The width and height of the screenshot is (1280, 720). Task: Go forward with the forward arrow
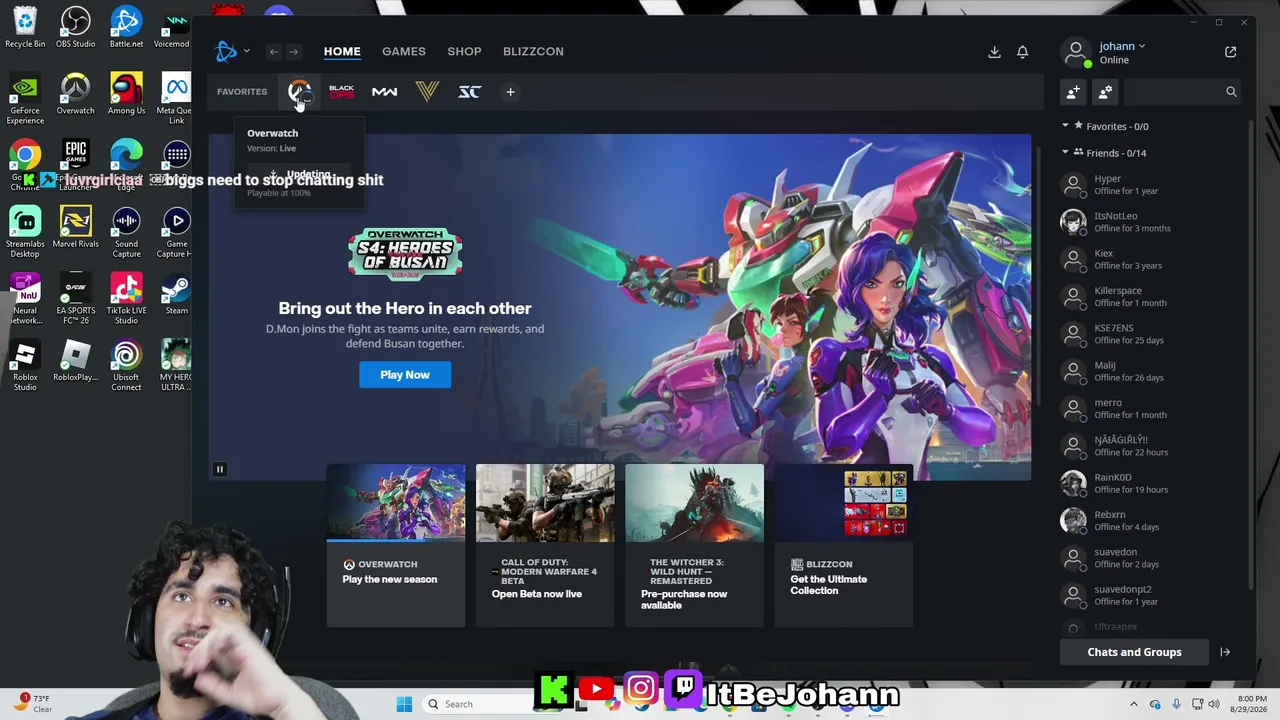(x=294, y=52)
